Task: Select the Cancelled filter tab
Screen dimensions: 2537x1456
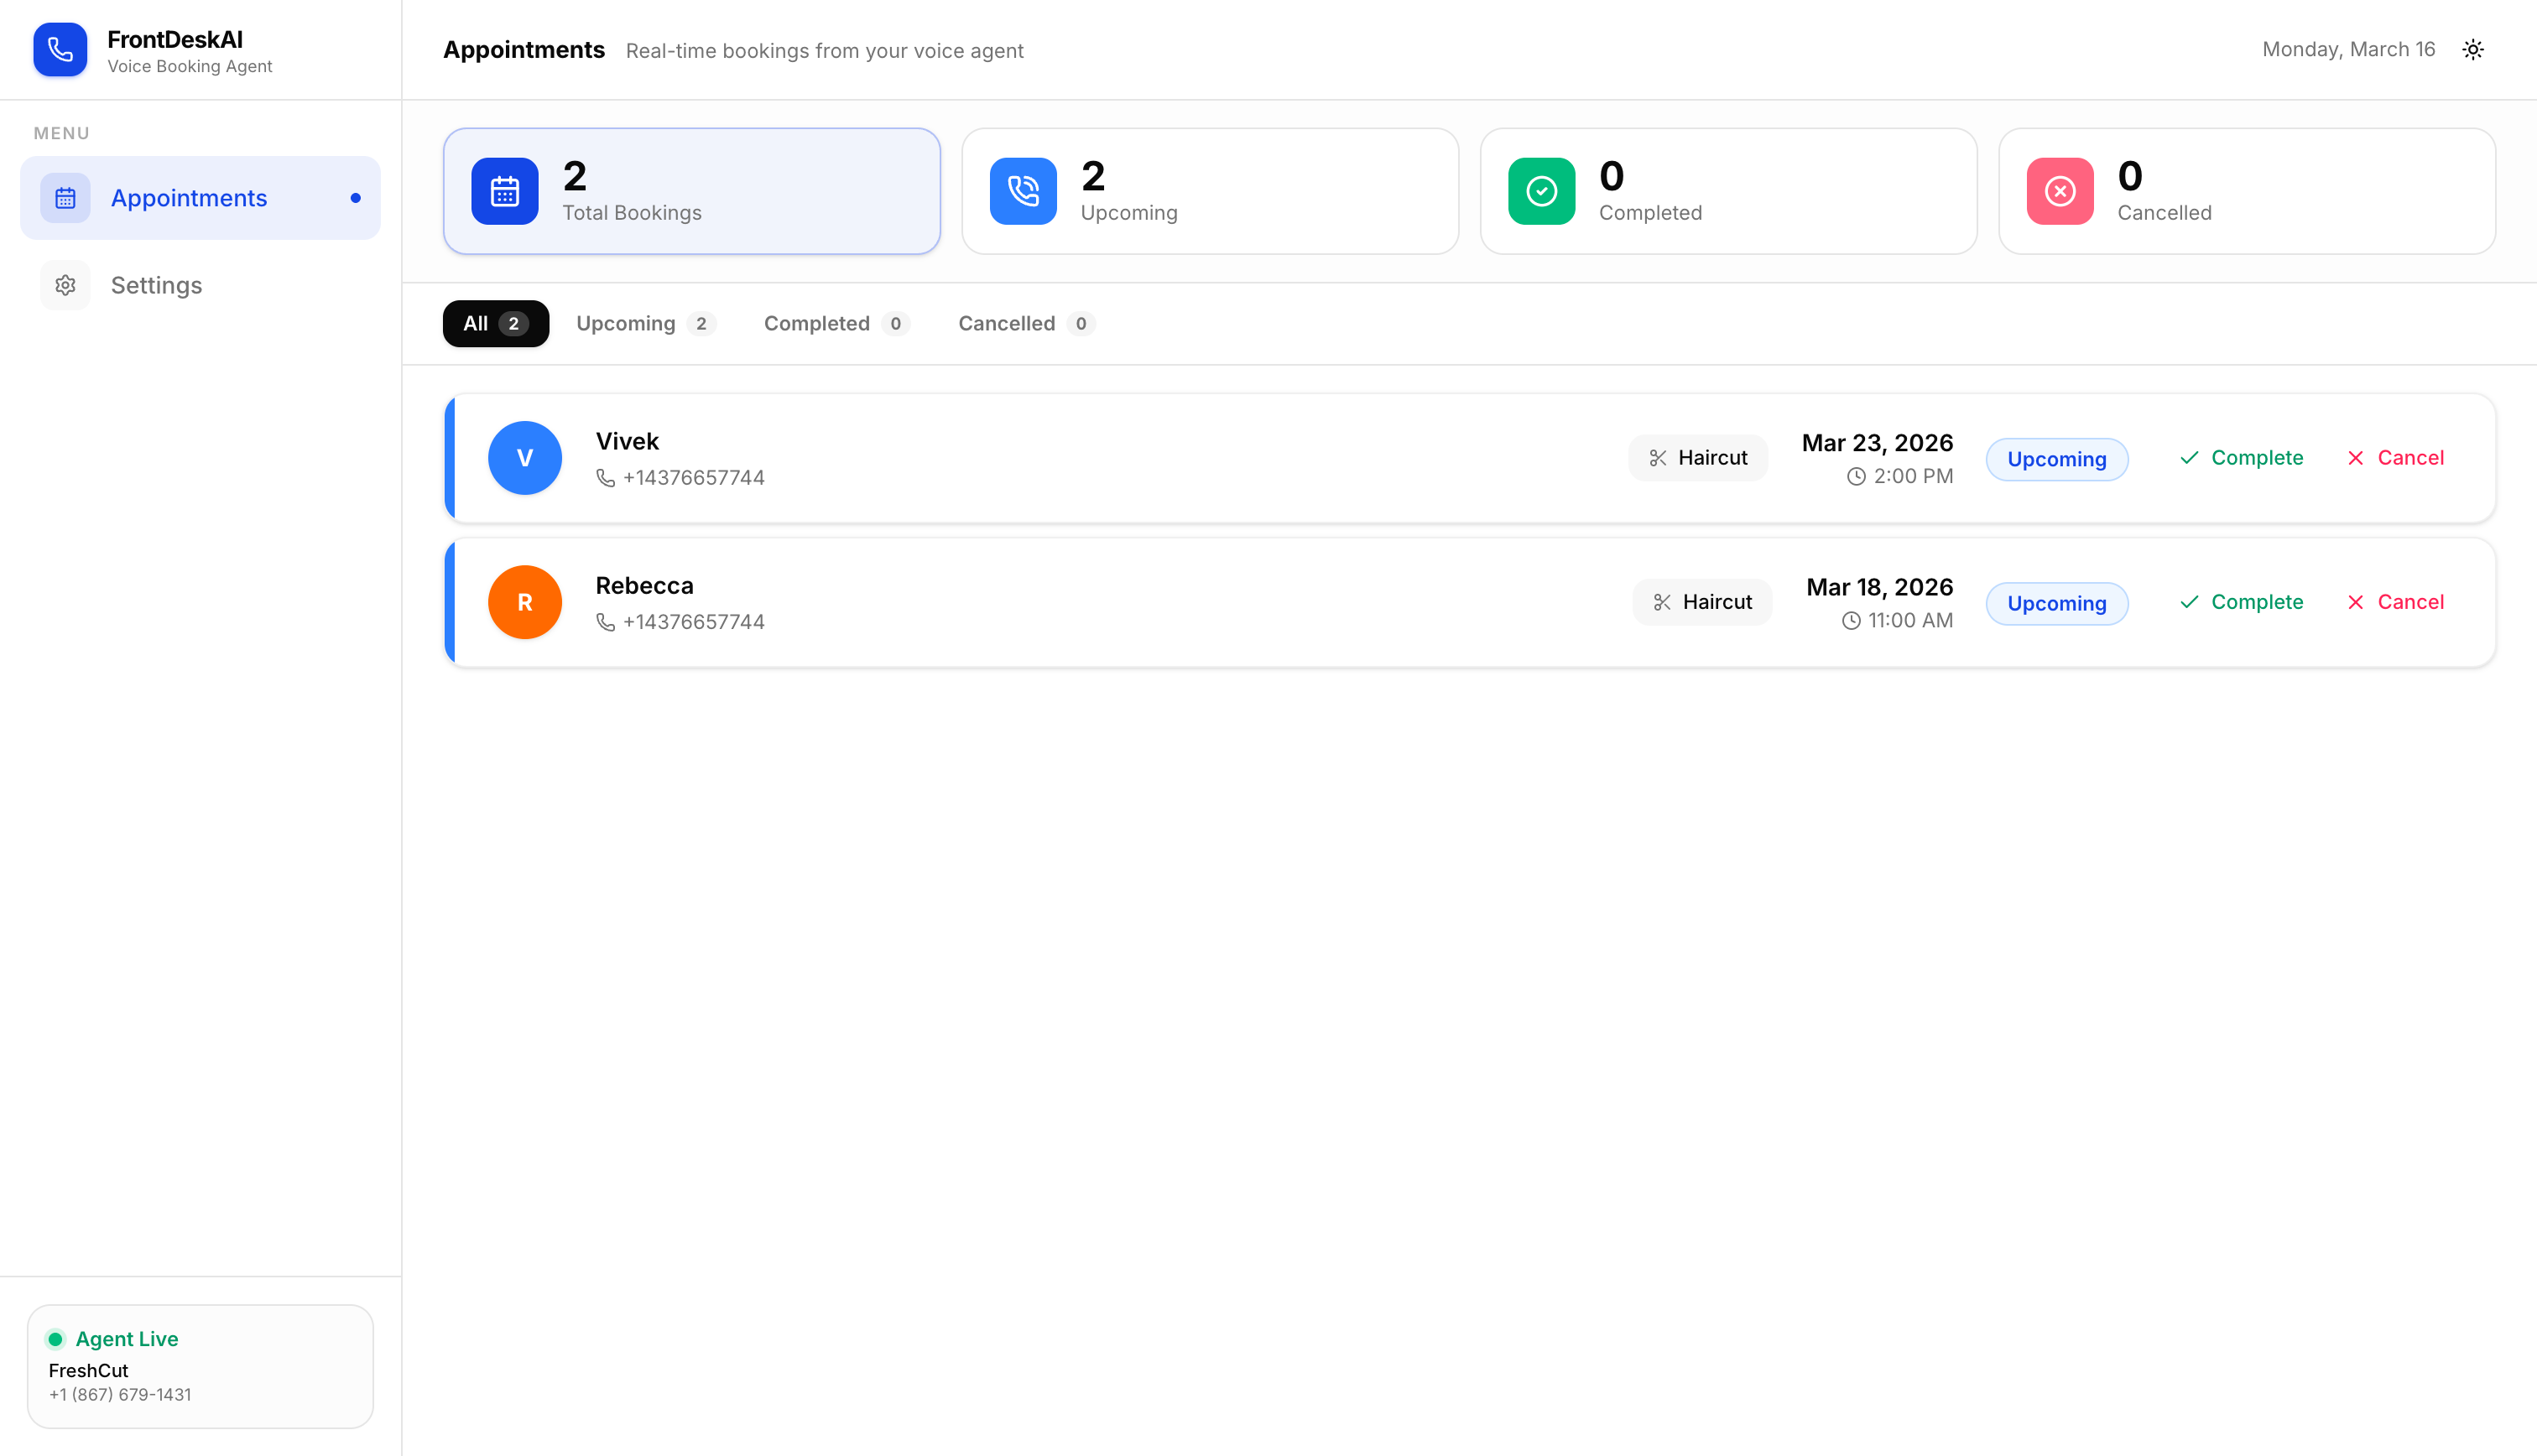Action: click(x=1025, y=324)
